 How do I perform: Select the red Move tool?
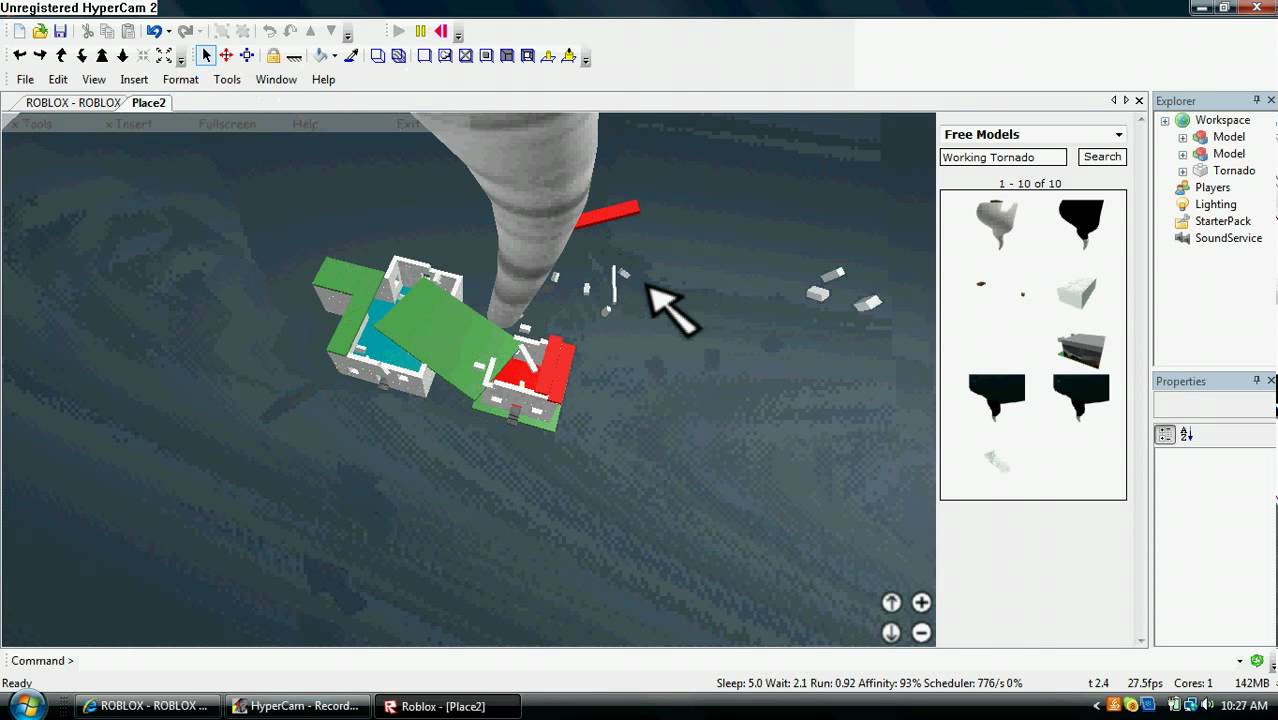coord(226,56)
